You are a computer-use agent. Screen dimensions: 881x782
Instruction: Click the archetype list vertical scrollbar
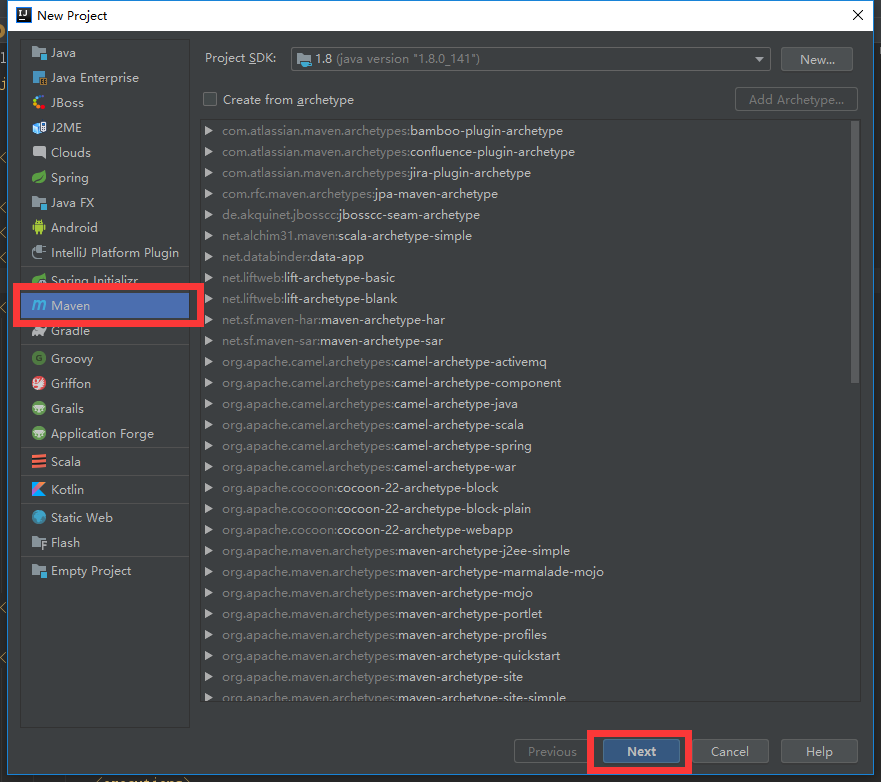[855, 252]
